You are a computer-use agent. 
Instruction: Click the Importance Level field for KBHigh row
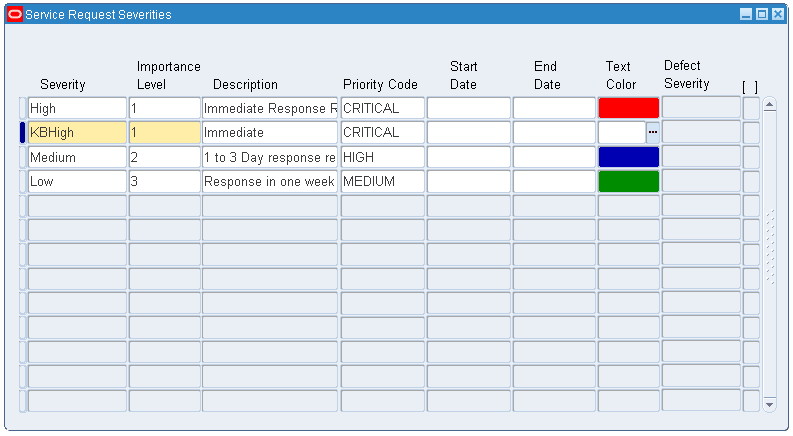click(165, 133)
